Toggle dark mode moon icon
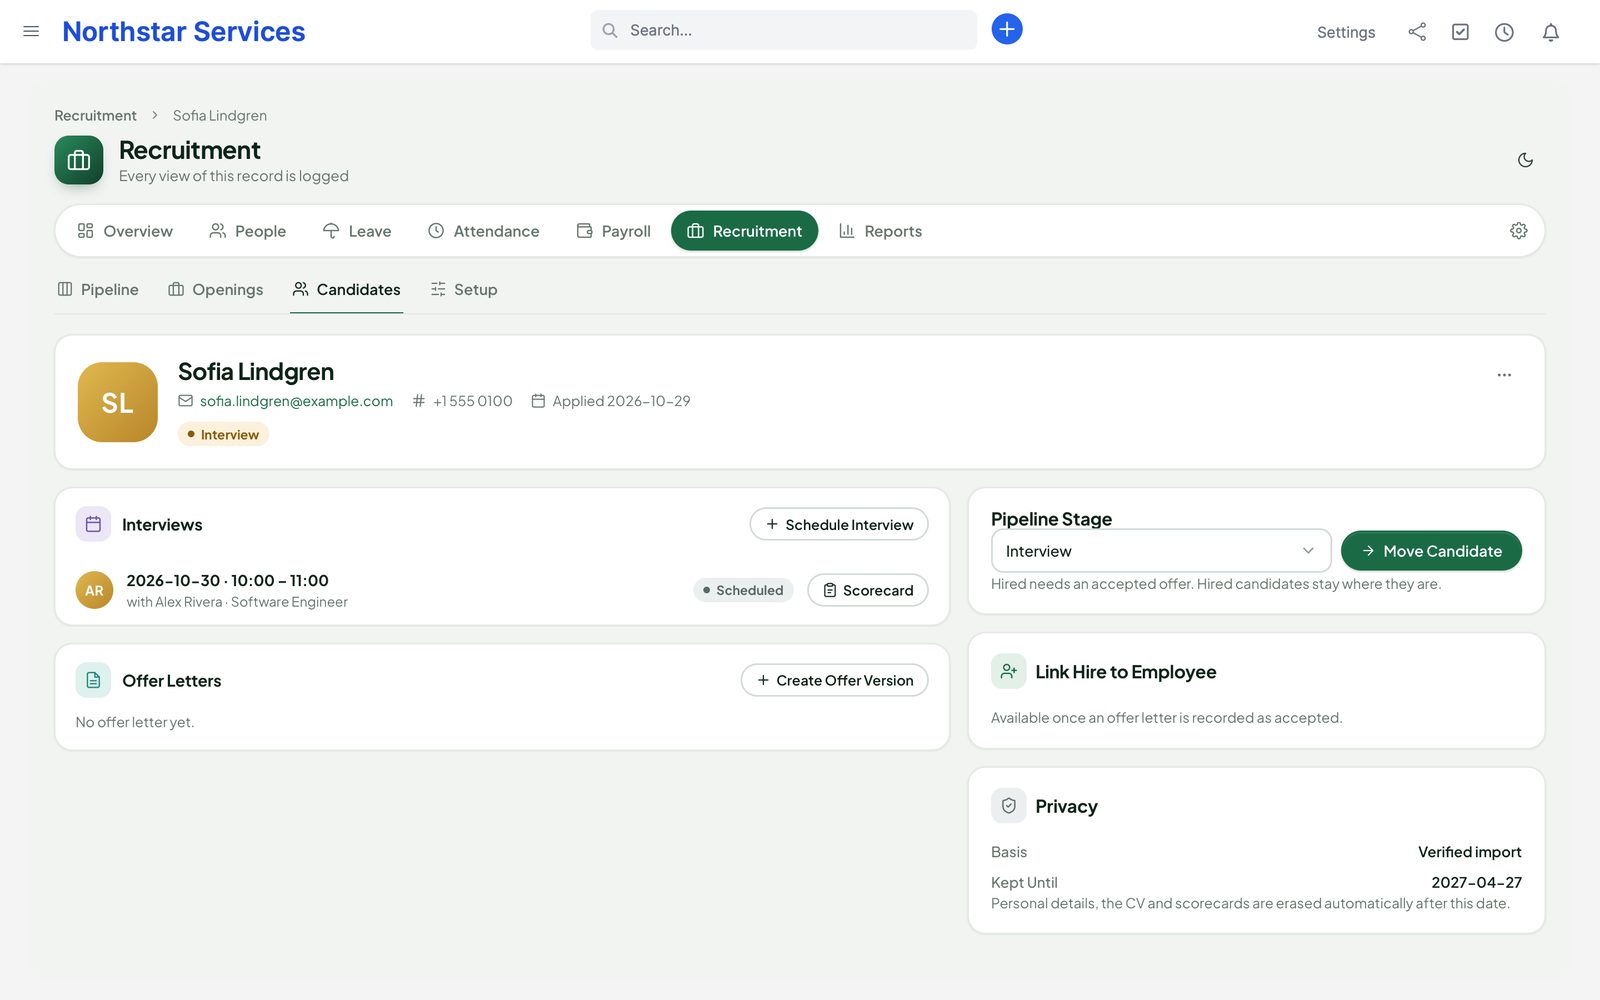This screenshot has width=1600, height=1000. click(1525, 160)
